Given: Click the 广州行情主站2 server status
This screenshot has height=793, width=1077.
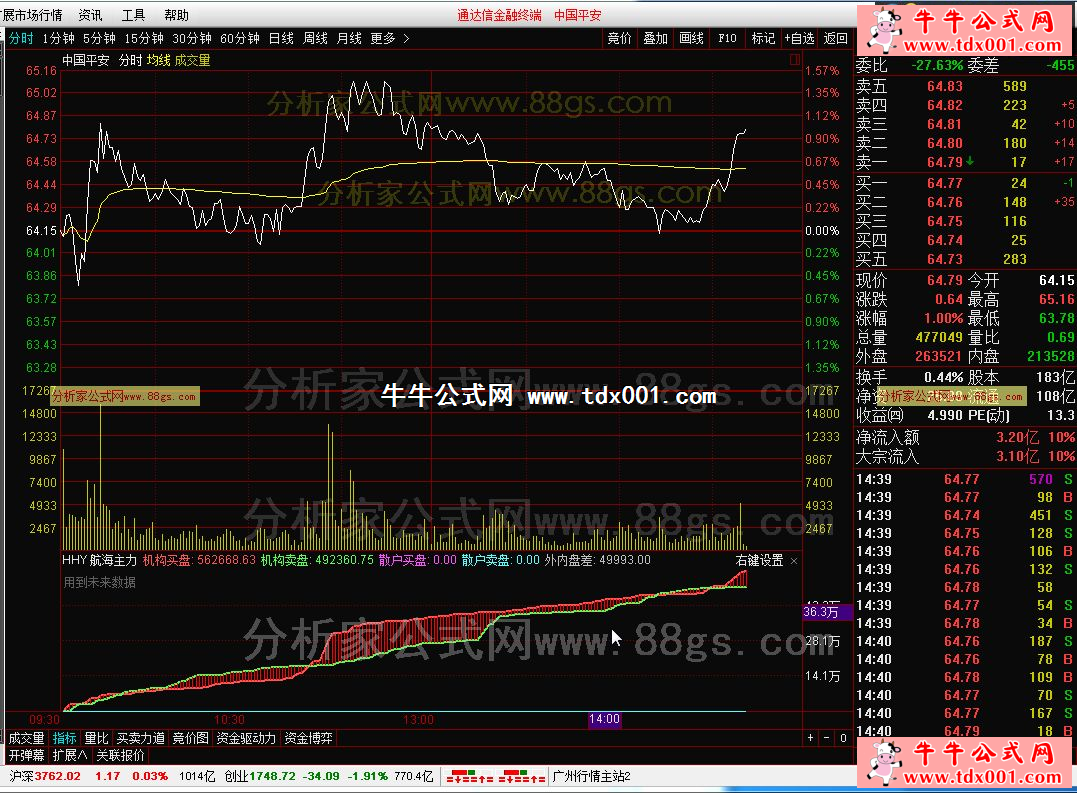Looking at the screenshot, I should 591,777.
